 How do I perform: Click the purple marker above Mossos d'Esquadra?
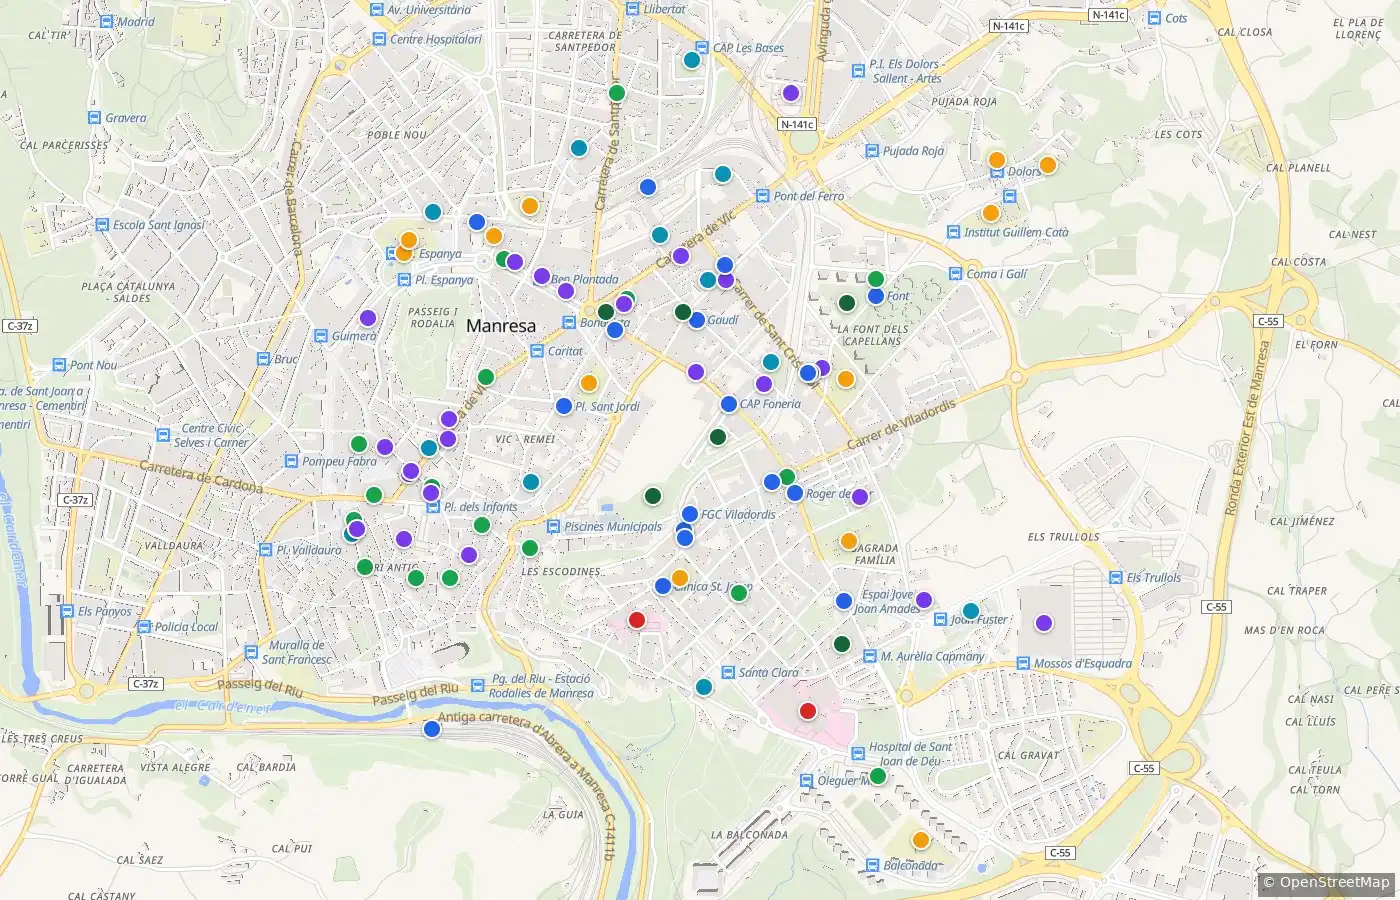(1044, 623)
